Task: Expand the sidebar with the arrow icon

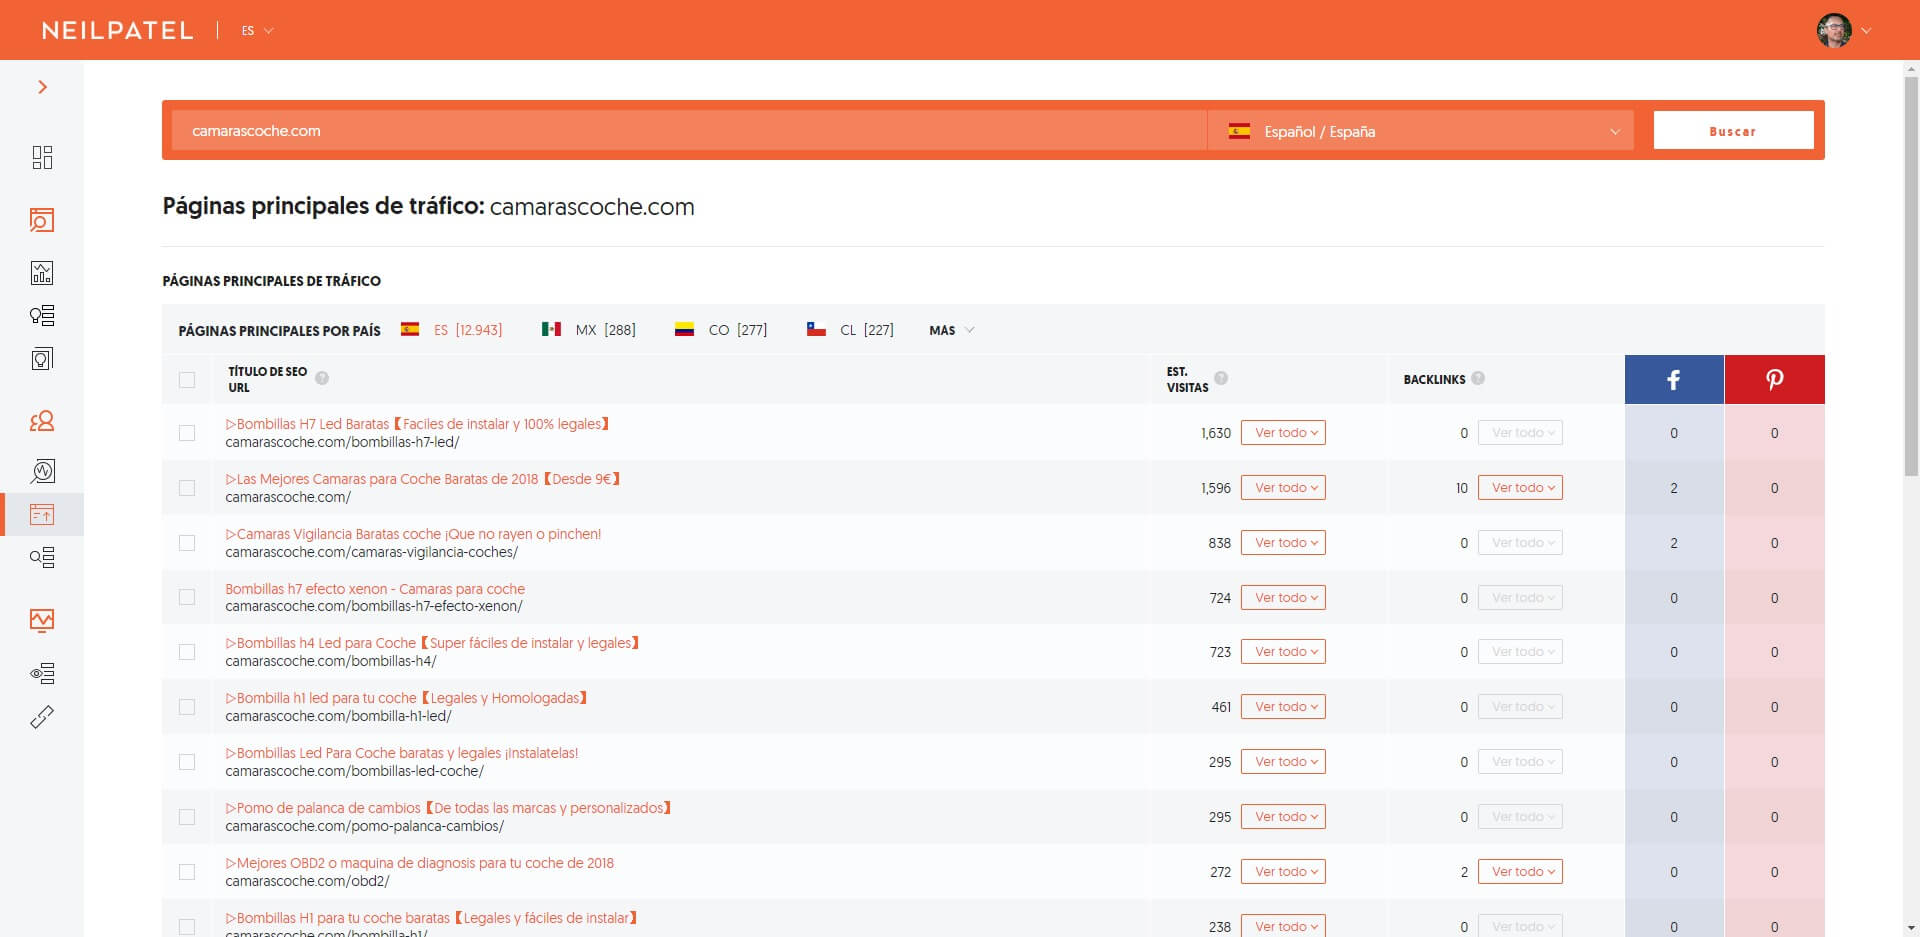Action: 42,87
